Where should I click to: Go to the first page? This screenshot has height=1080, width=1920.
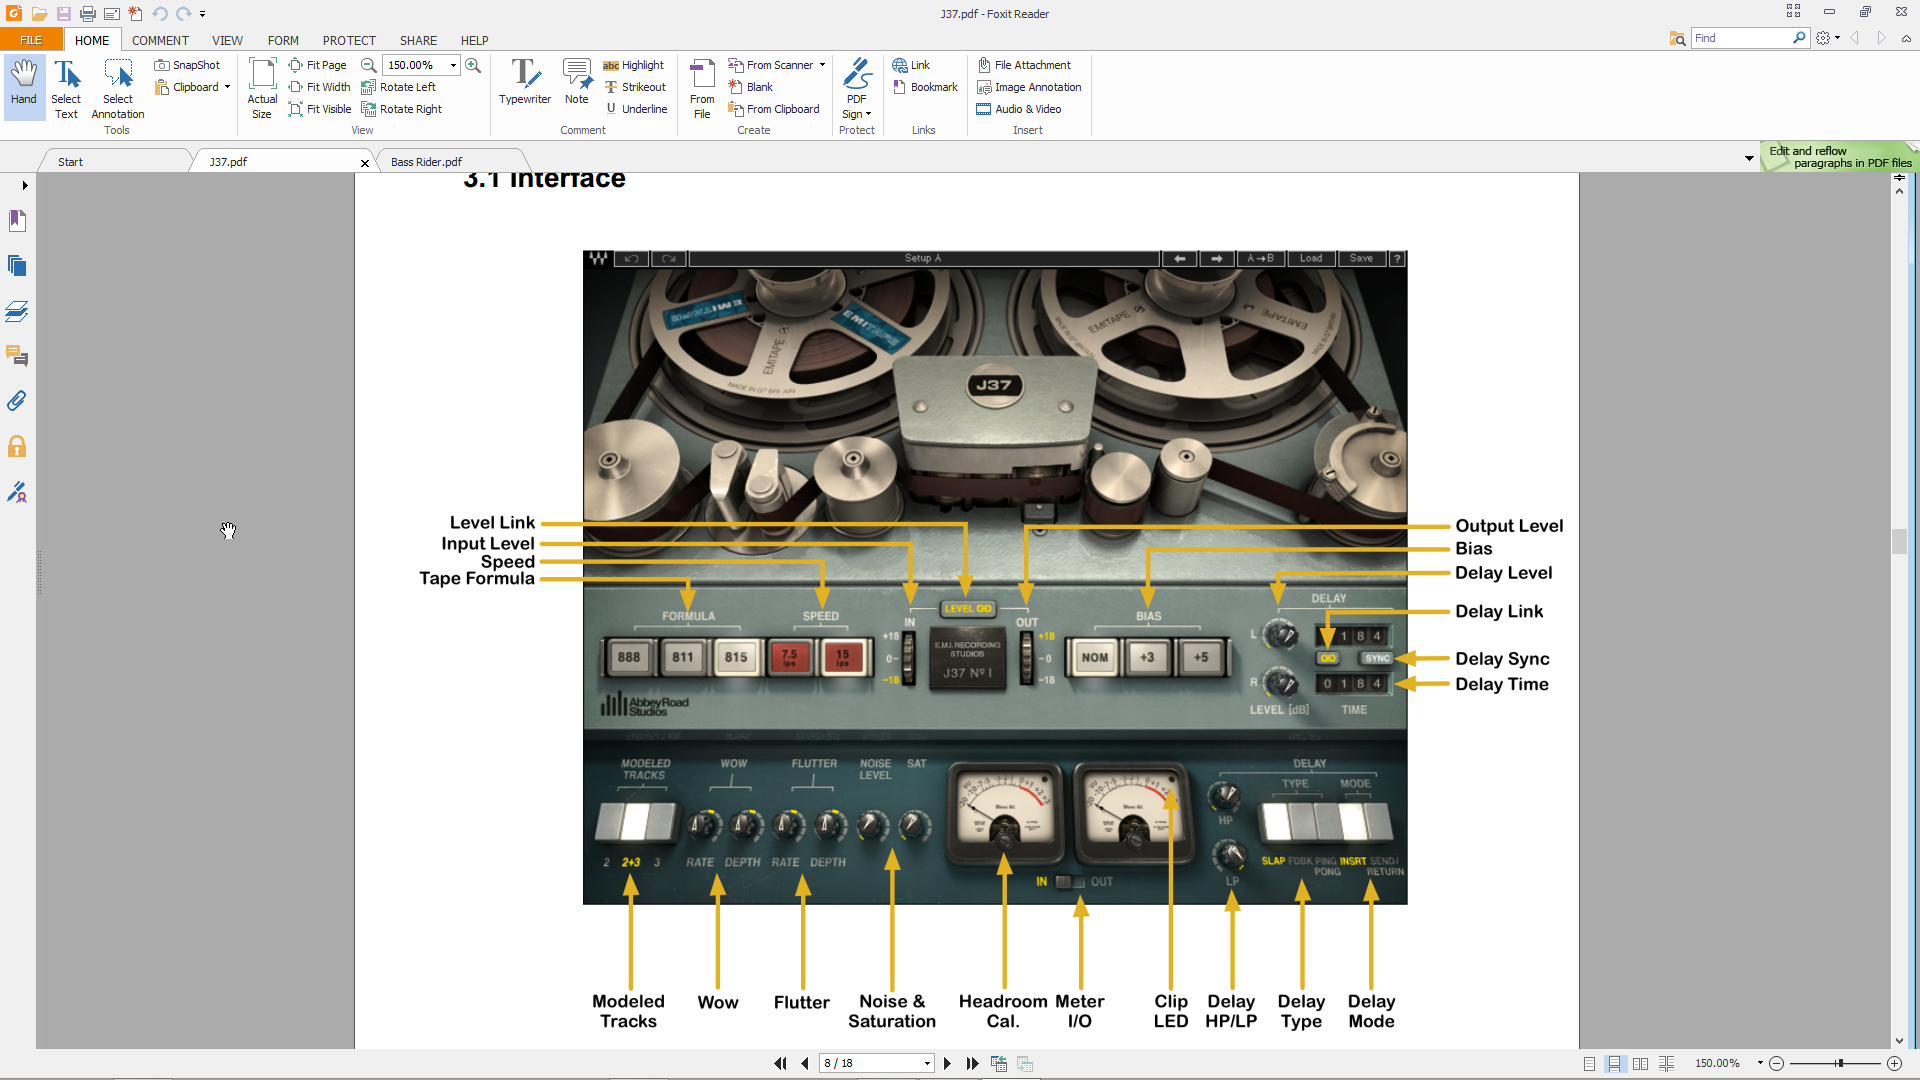click(x=780, y=1064)
